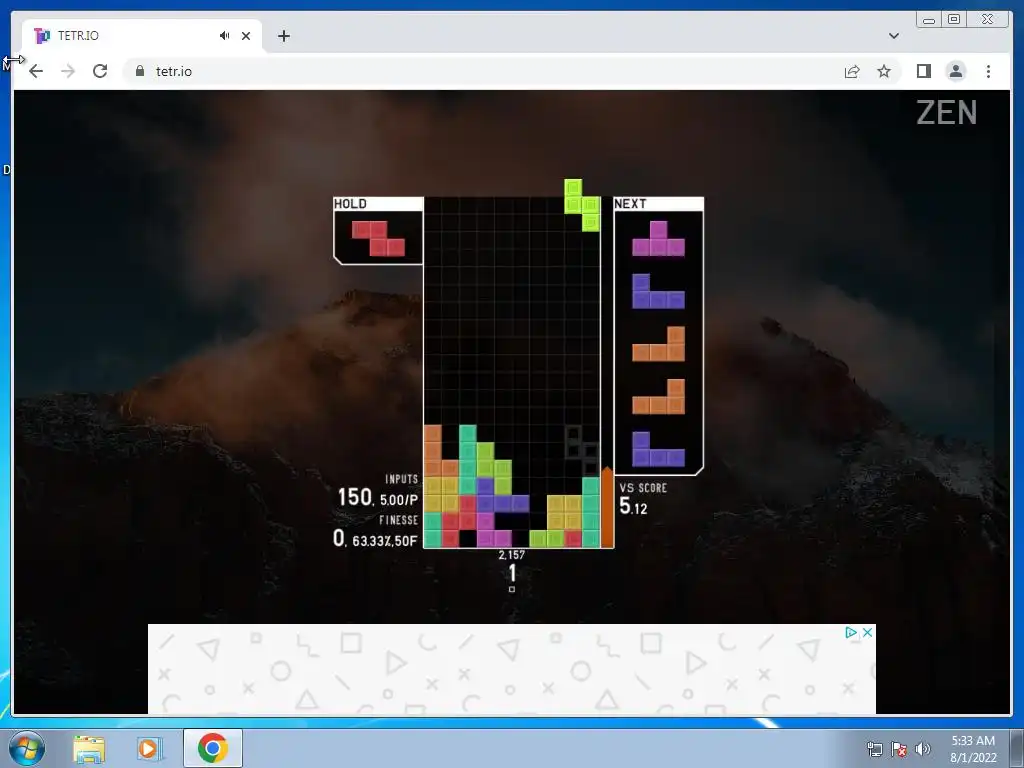The image size is (1024, 768).
Task: Click the ZEN mode label
Action: (946, 112)
